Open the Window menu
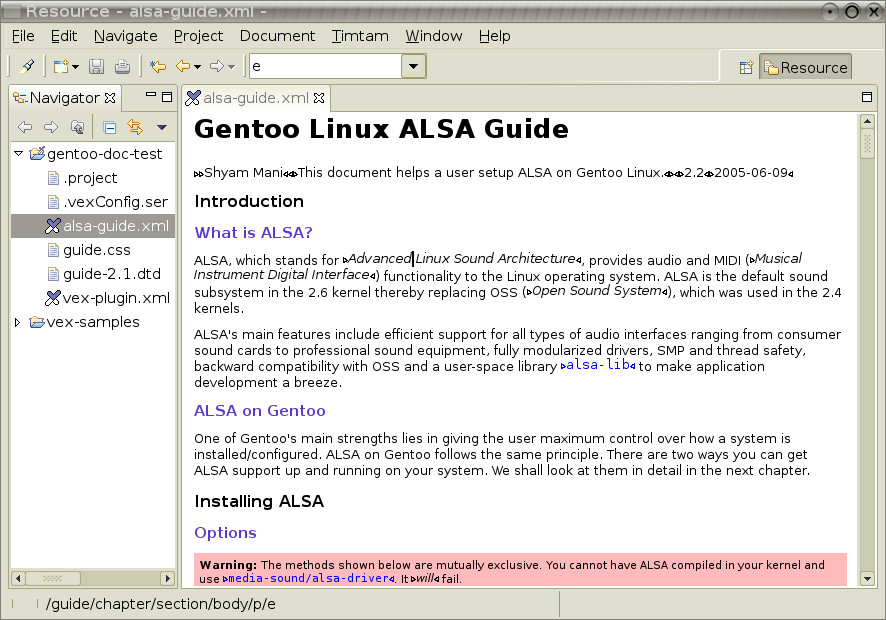The width and height of the screenshot is (886, 620). [434, 36]
